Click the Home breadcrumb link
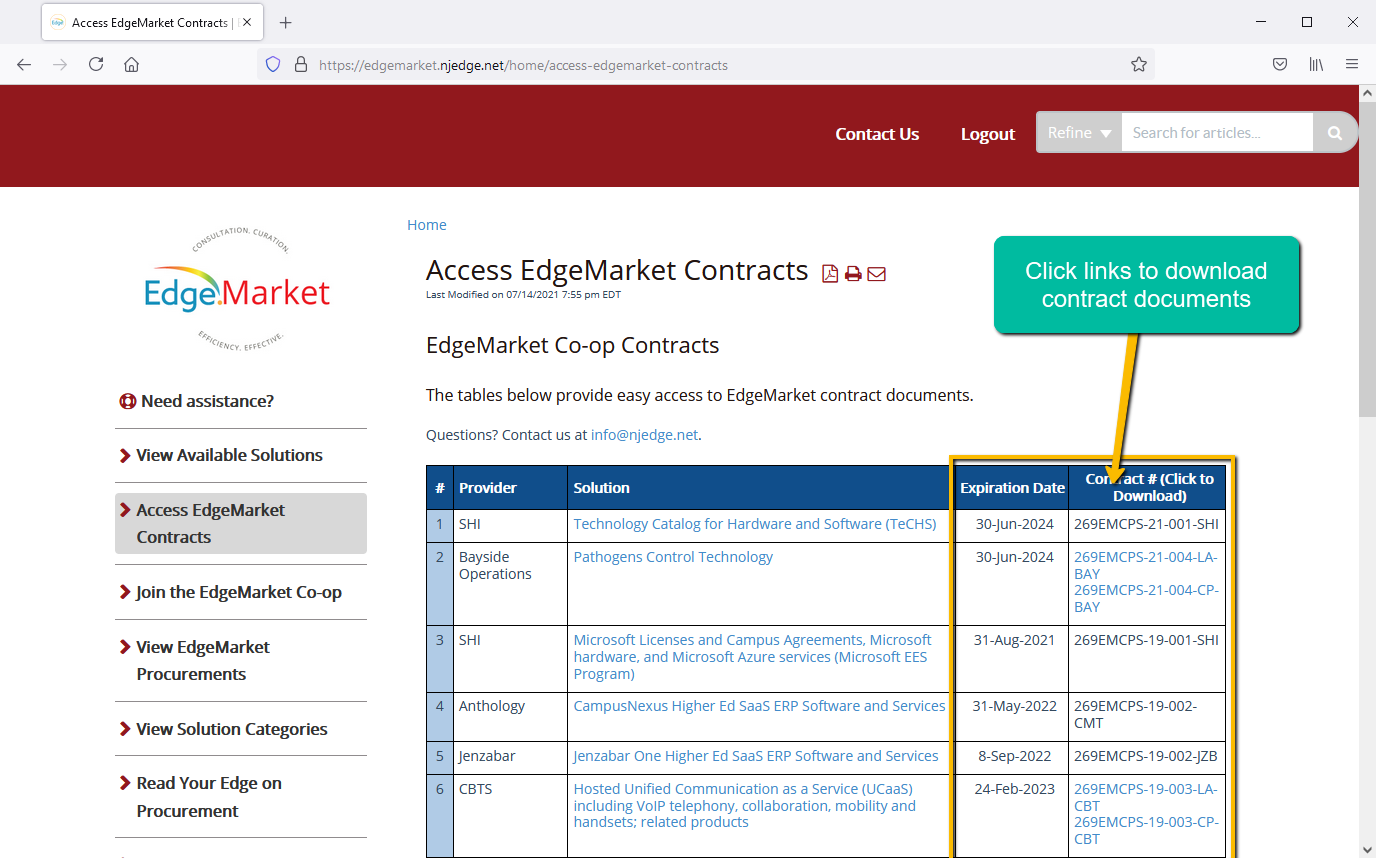Screen dimensions: 1376x858 pos(427,225)
